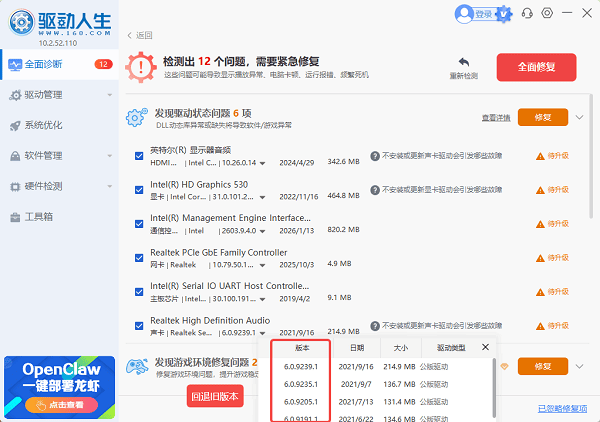Click 待升级 warning on 显示器音频 row
The width and height of the screenshot is (600, 422).
(552, 156)
